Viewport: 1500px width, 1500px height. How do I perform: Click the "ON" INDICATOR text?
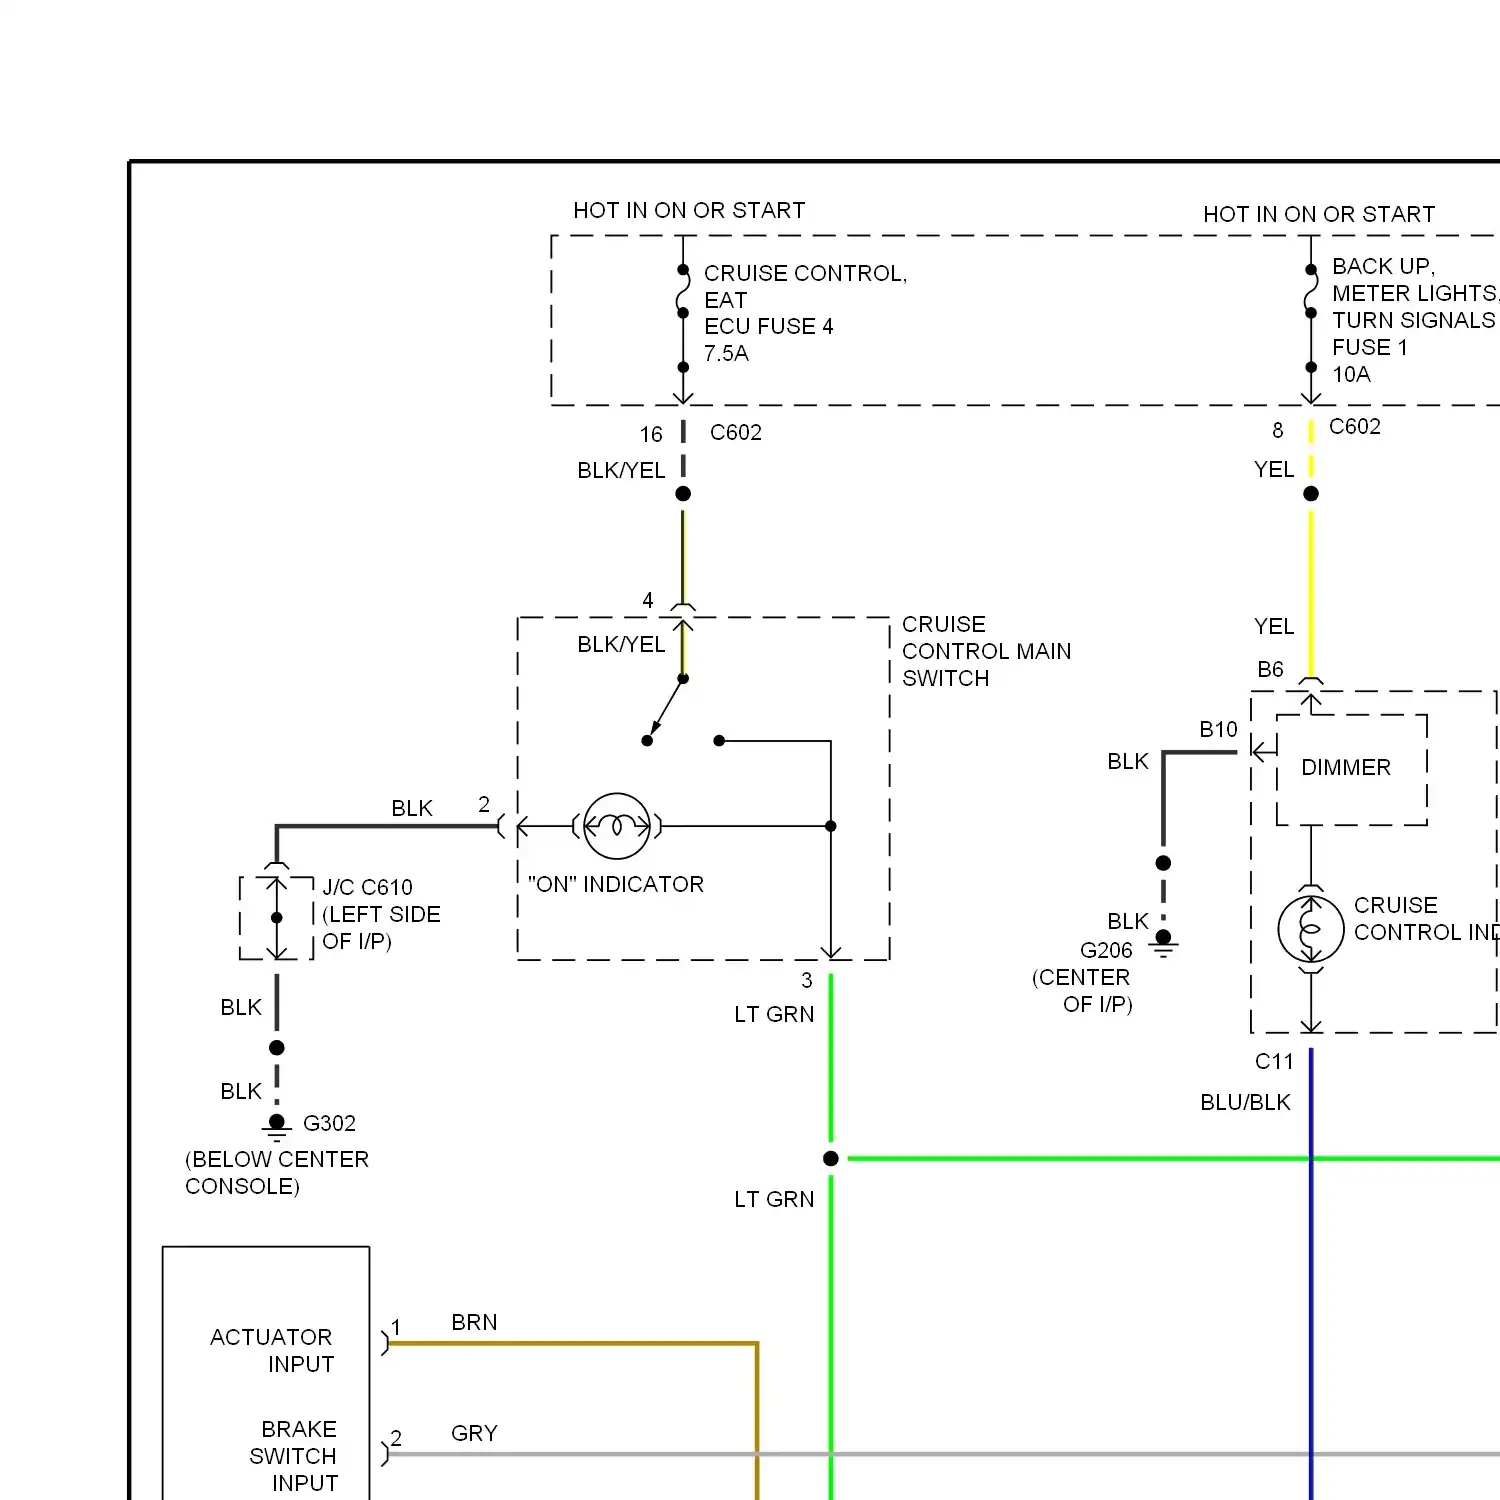[x=616, y=884]
